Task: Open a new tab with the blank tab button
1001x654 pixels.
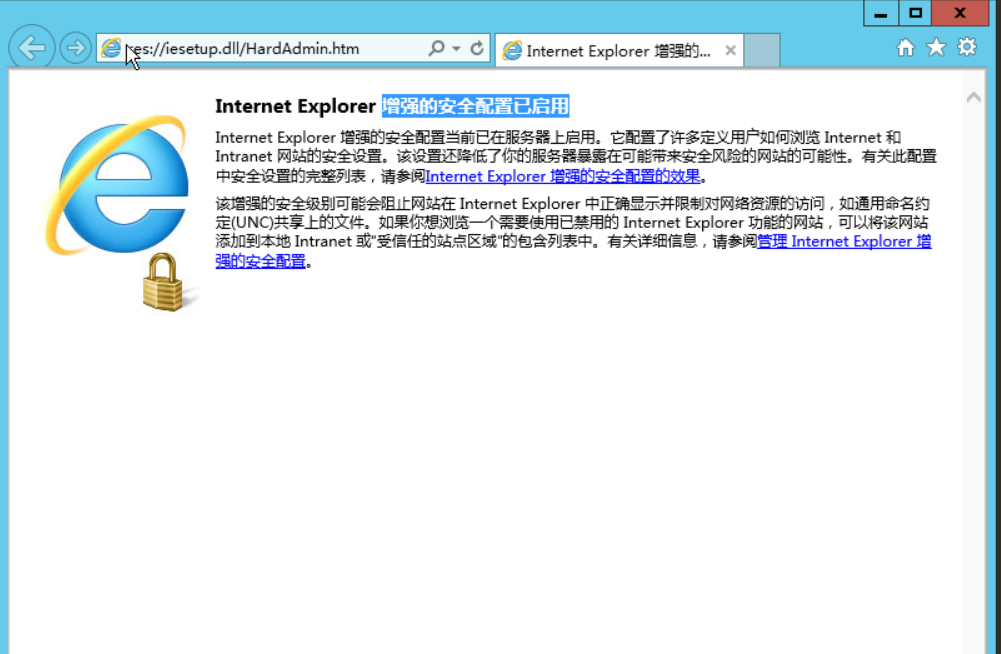Action: coord(762,50)
